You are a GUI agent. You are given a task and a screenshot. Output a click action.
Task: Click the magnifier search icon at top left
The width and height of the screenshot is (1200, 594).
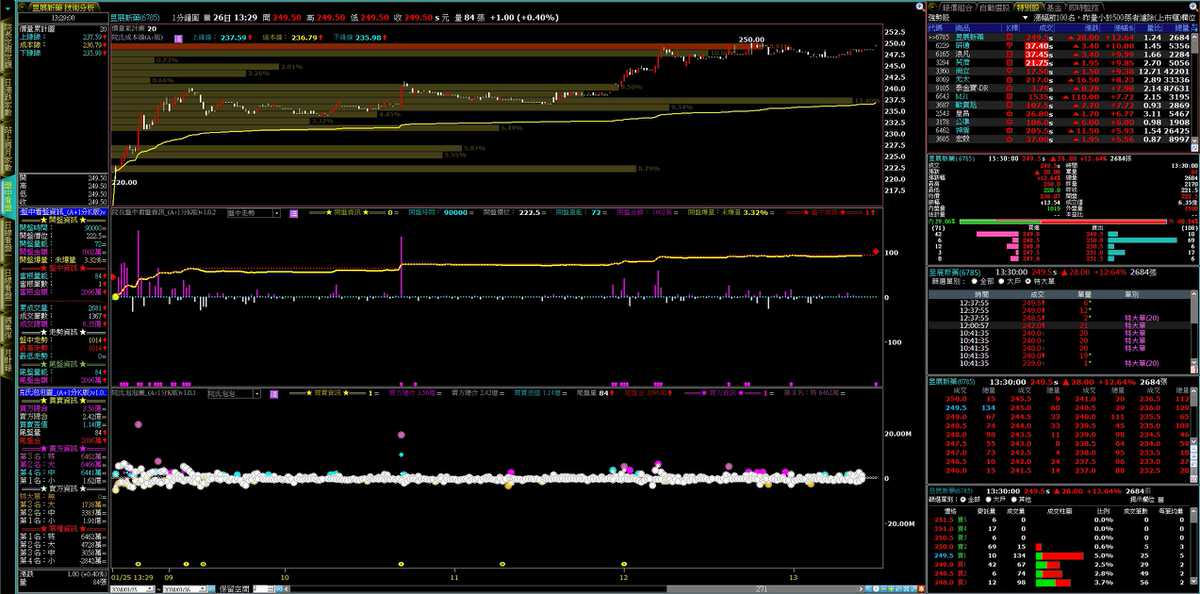coord(24,6)
